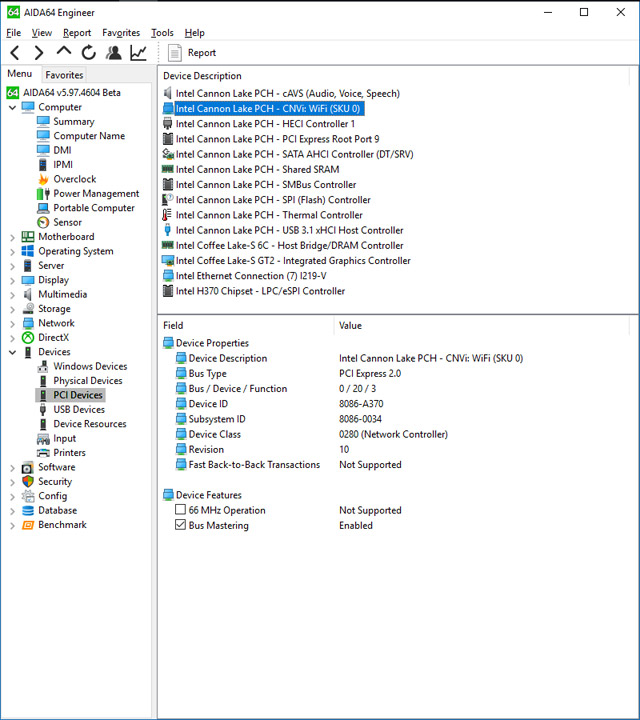Select Summary under Computer
Viewport: 640px width, 720px height.
(x=73, y=121)
